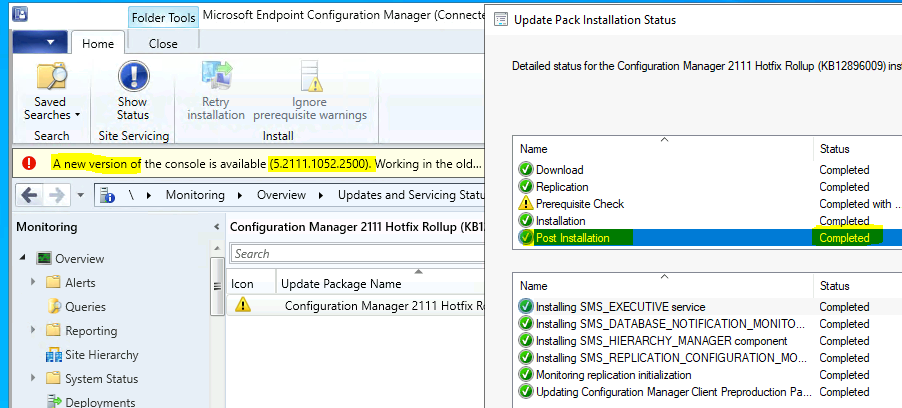This screenshot has height=408, width=902.
Task: Click Ignore prerequisite warnings icon
Action: click(x=310, y=77)
